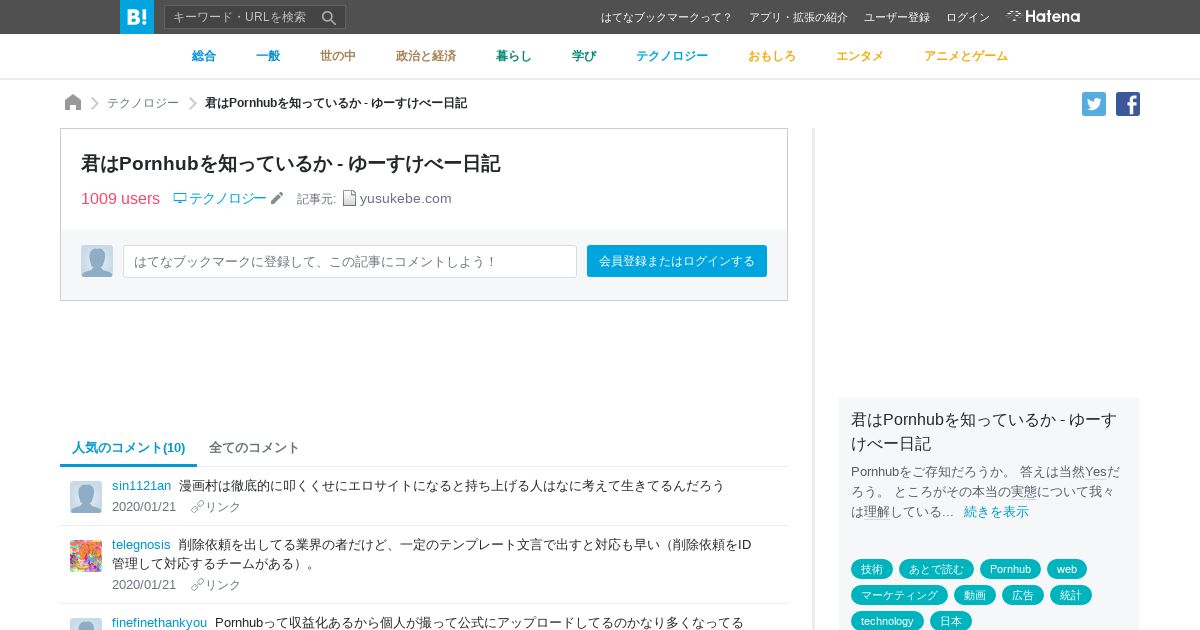
Task: Click the yusukebe.com document icon
Action: (349, 198)
